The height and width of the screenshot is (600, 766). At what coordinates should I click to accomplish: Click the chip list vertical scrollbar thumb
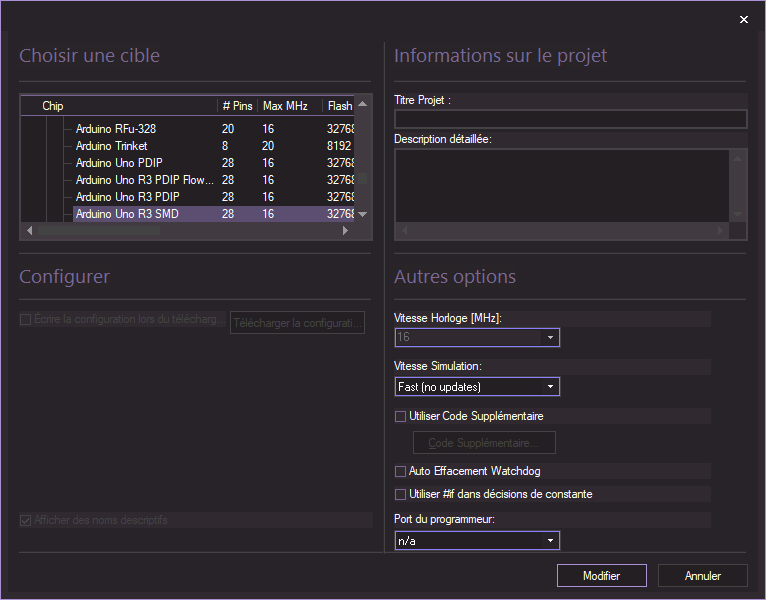pyautogui.click(x=362, y=178)
